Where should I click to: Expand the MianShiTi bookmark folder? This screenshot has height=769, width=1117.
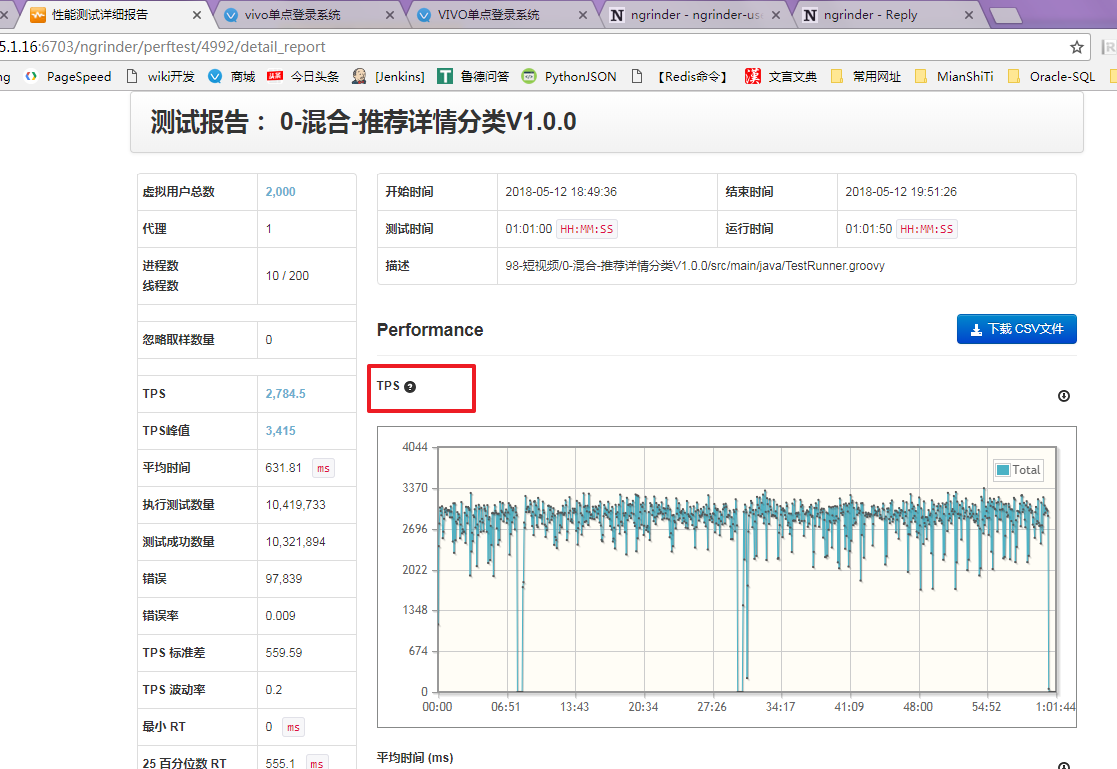953,76
